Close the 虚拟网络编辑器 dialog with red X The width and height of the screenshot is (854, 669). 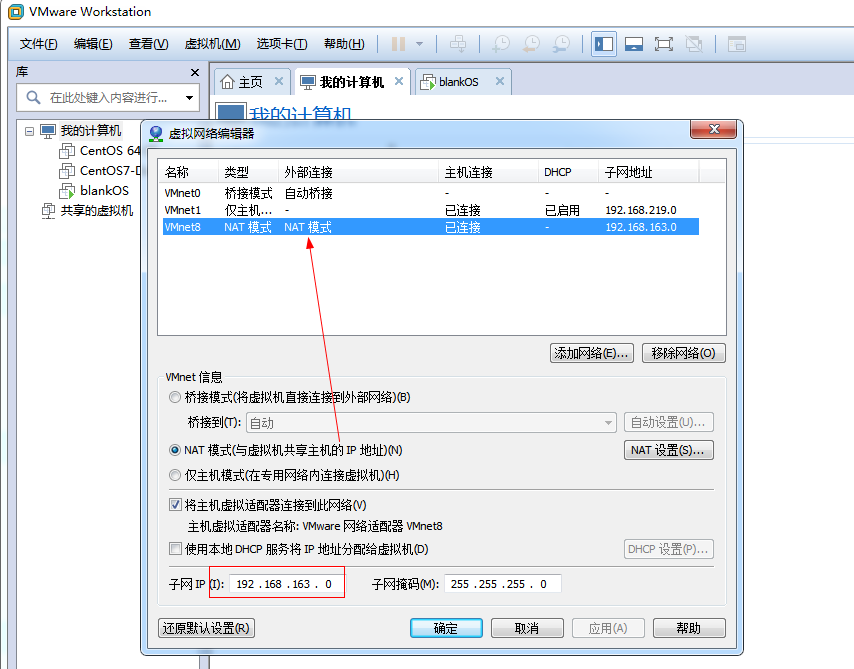(x=713, y=129)
